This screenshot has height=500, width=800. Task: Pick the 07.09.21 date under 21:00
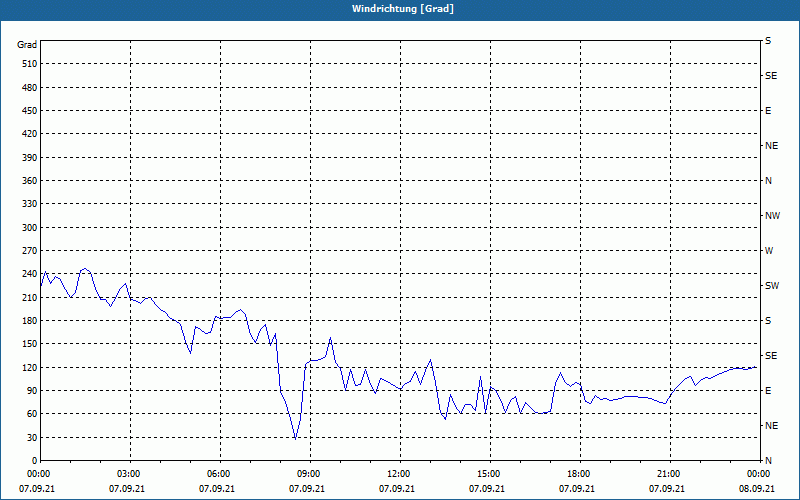667,489
